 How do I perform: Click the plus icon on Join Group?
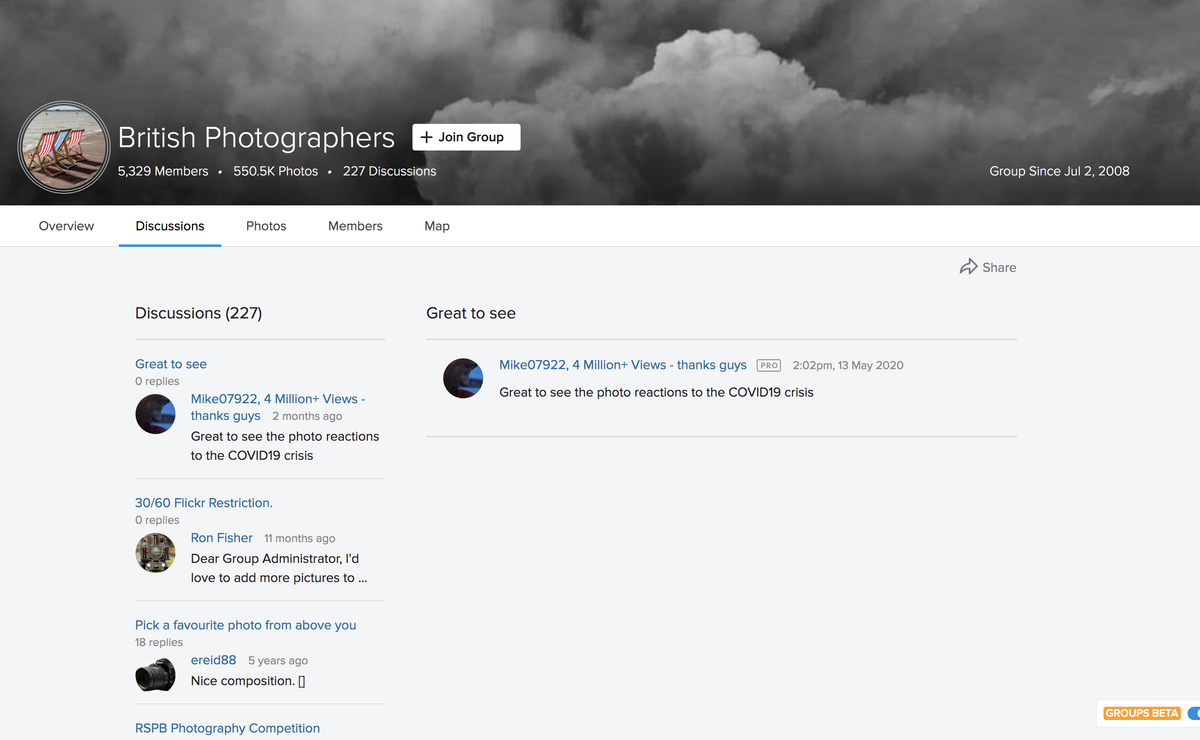click(x=427, y=137)
